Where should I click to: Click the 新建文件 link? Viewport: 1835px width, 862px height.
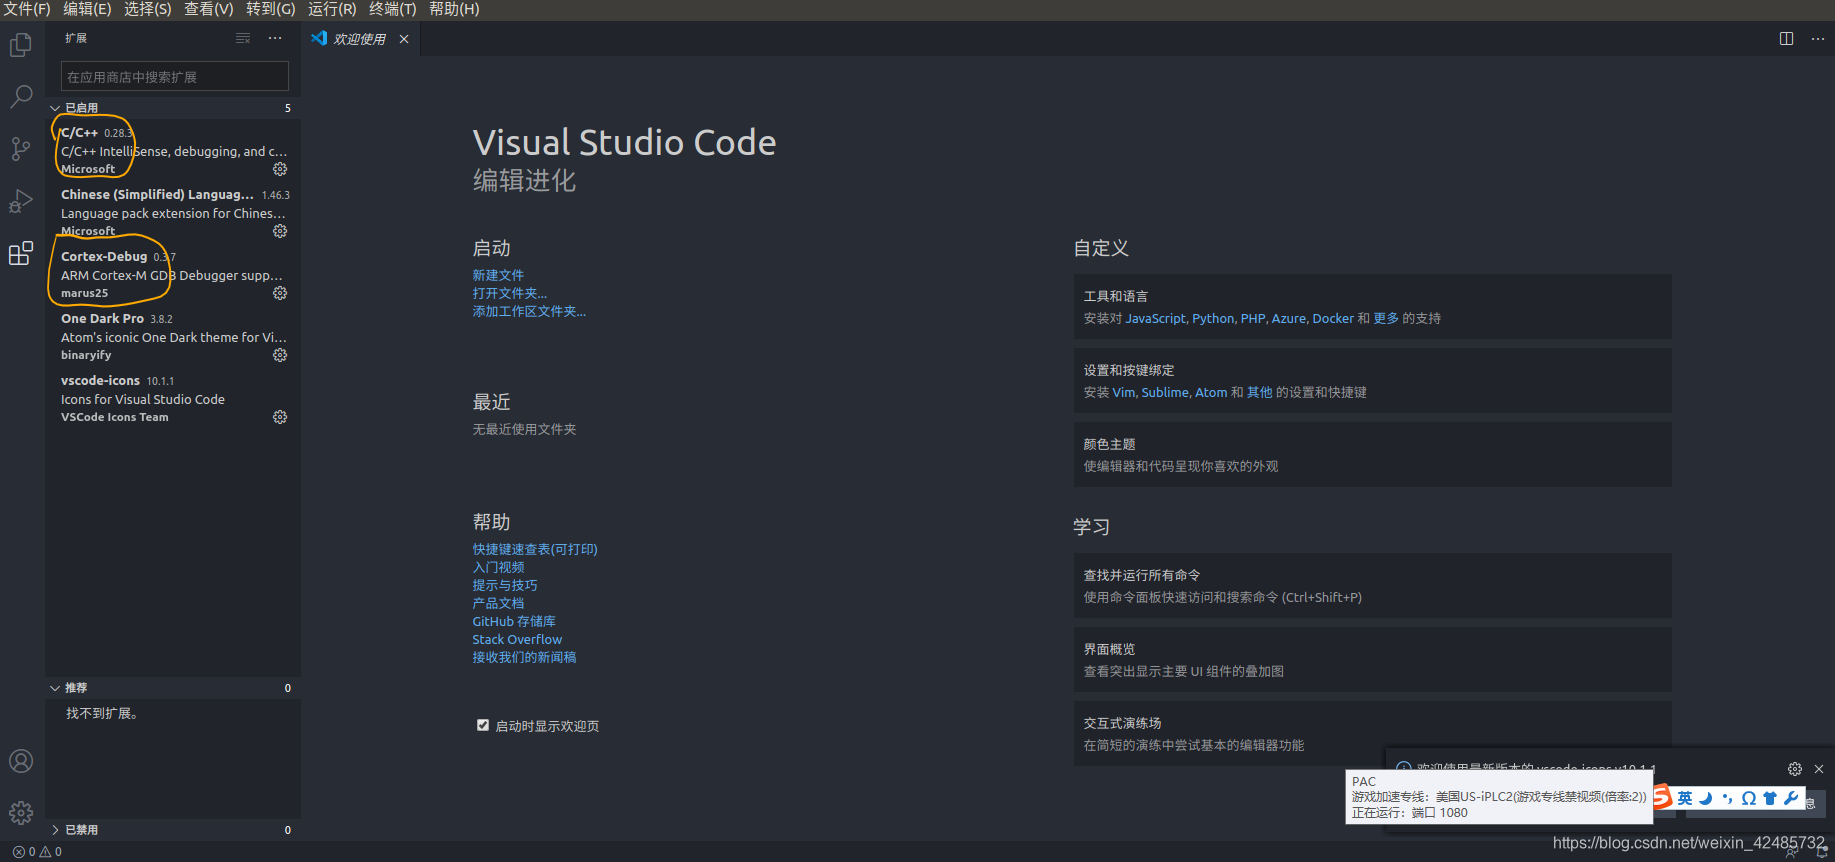[498, 275]
